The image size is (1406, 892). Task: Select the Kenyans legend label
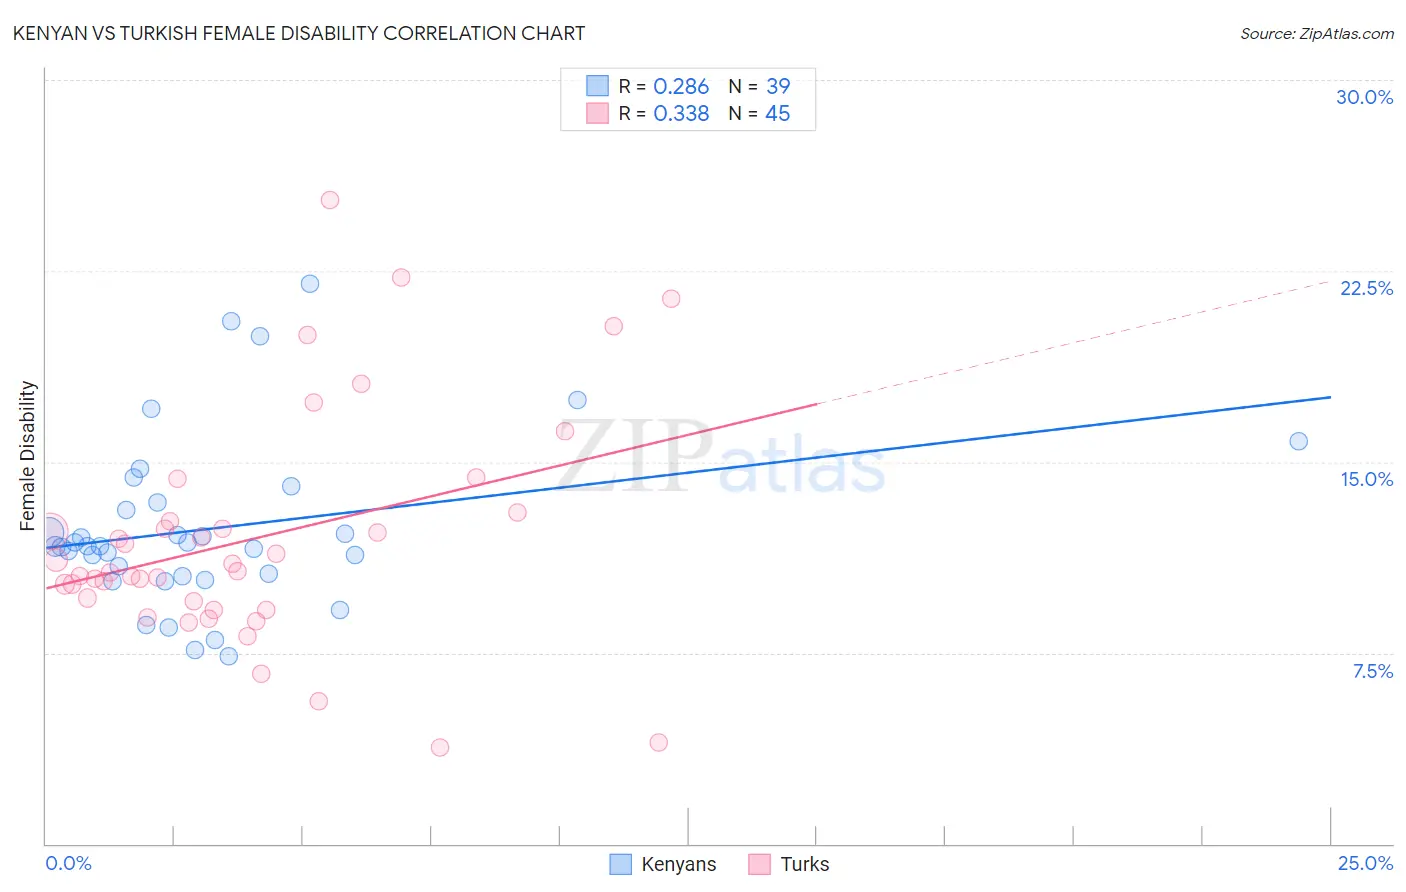coord(679,864)
